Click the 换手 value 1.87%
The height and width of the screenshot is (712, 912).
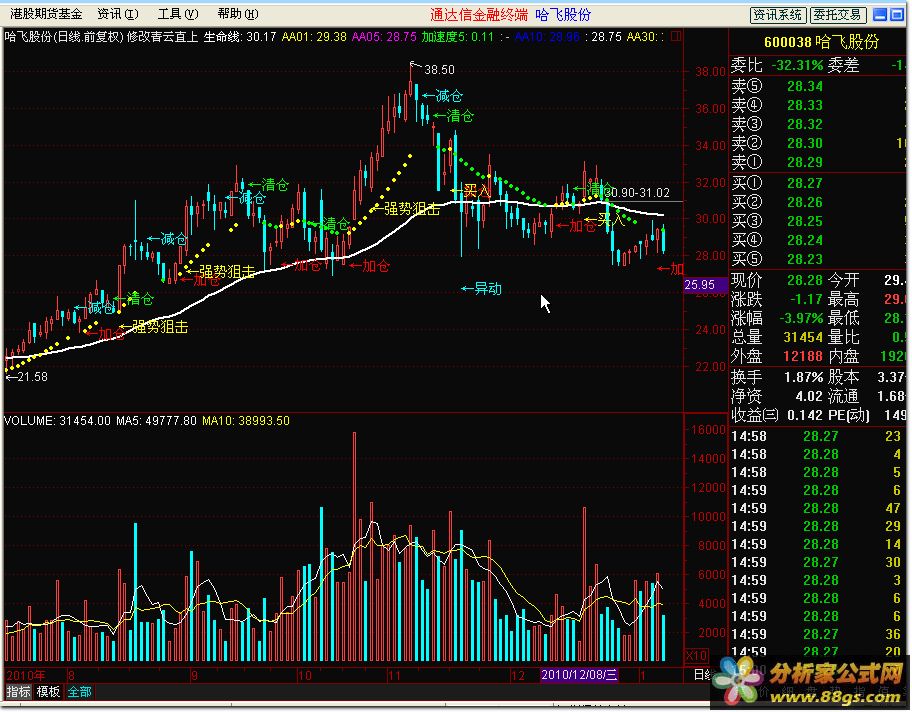tap(803, 378)
